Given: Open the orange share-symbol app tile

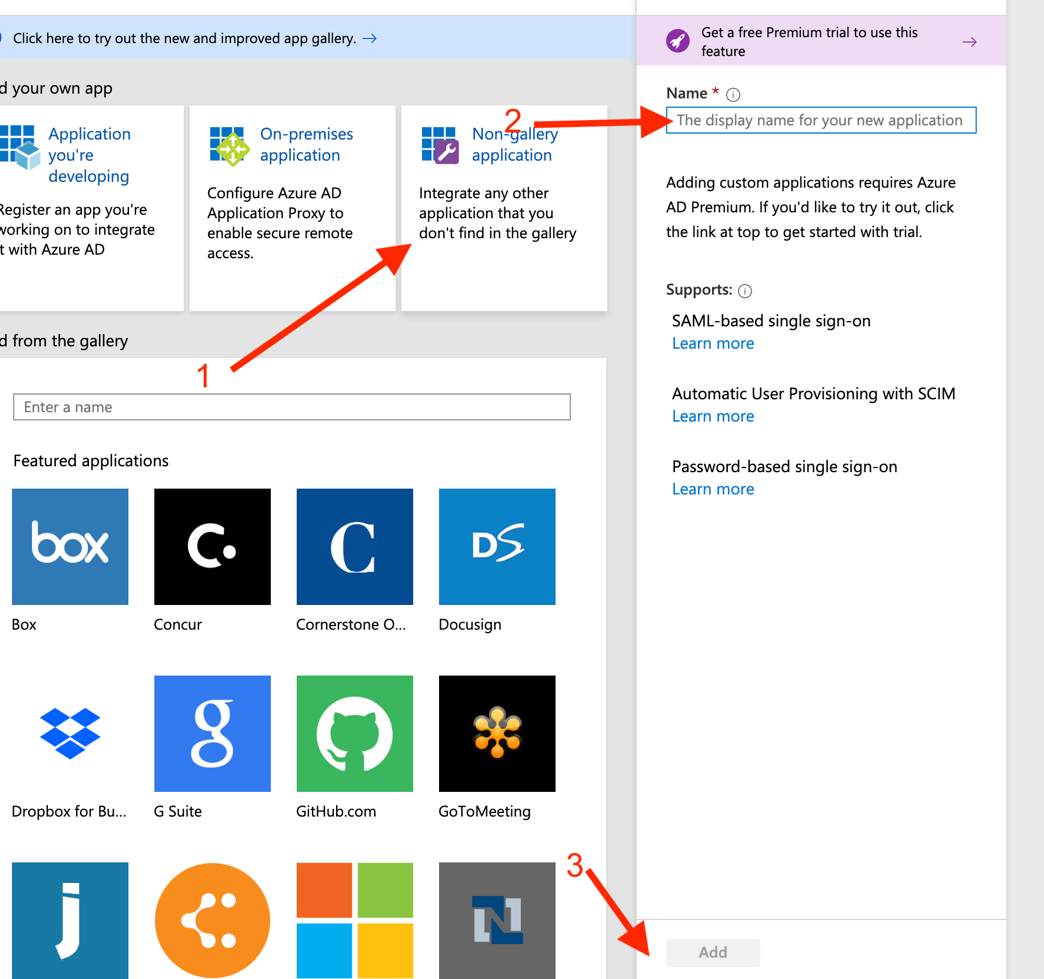Looking at the screenshot, I should click(x=212, y=920).
